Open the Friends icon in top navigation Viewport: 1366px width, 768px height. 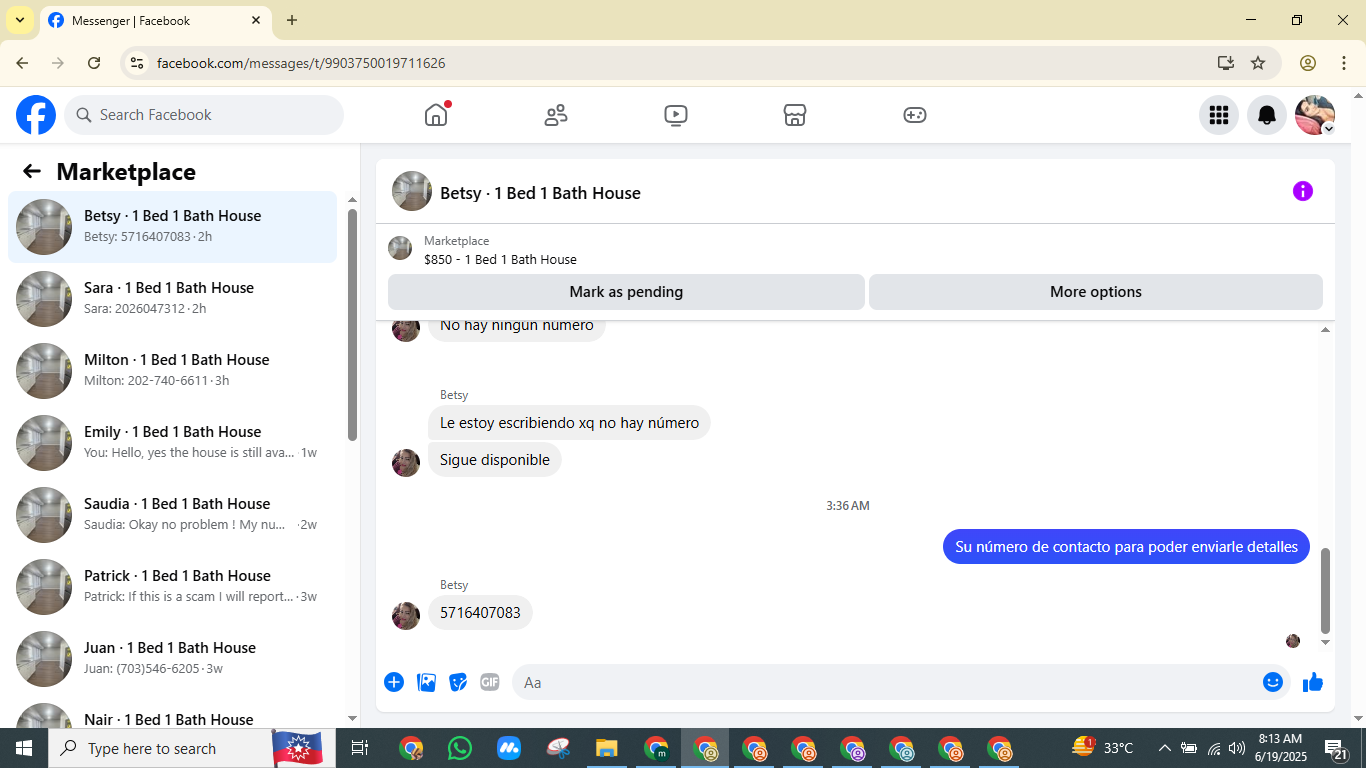[x=556, y=115]
